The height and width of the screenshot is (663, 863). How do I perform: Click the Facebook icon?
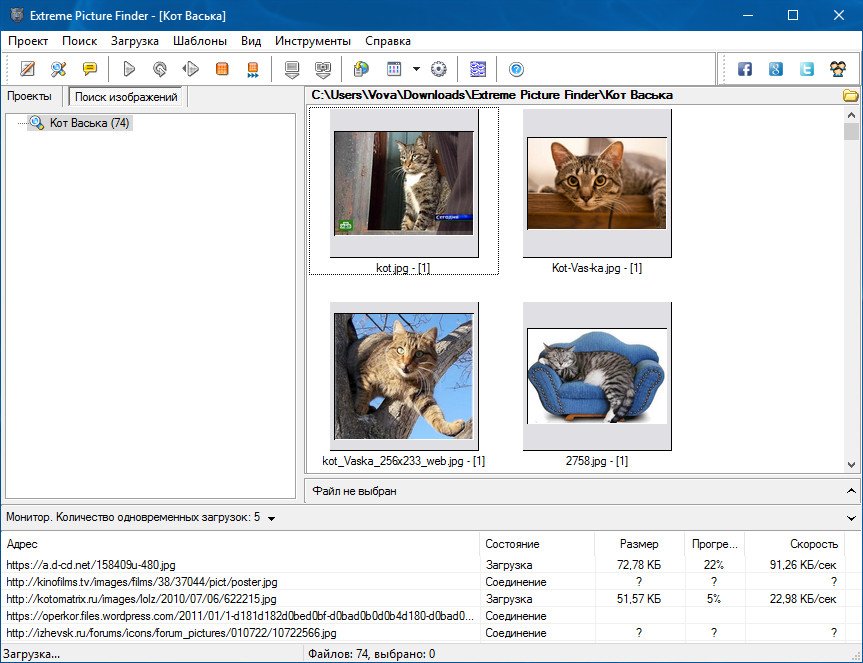tap(745, 69)
